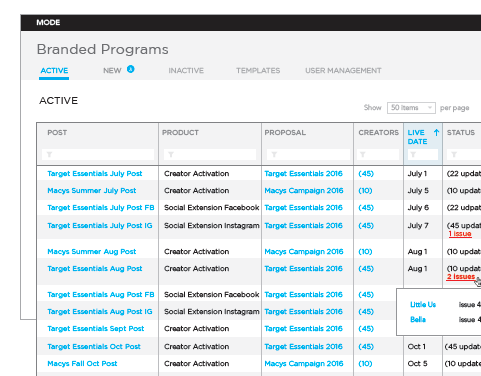Click the CREATORS column filter field
481x376 pixels.
(x=378, y=154)
